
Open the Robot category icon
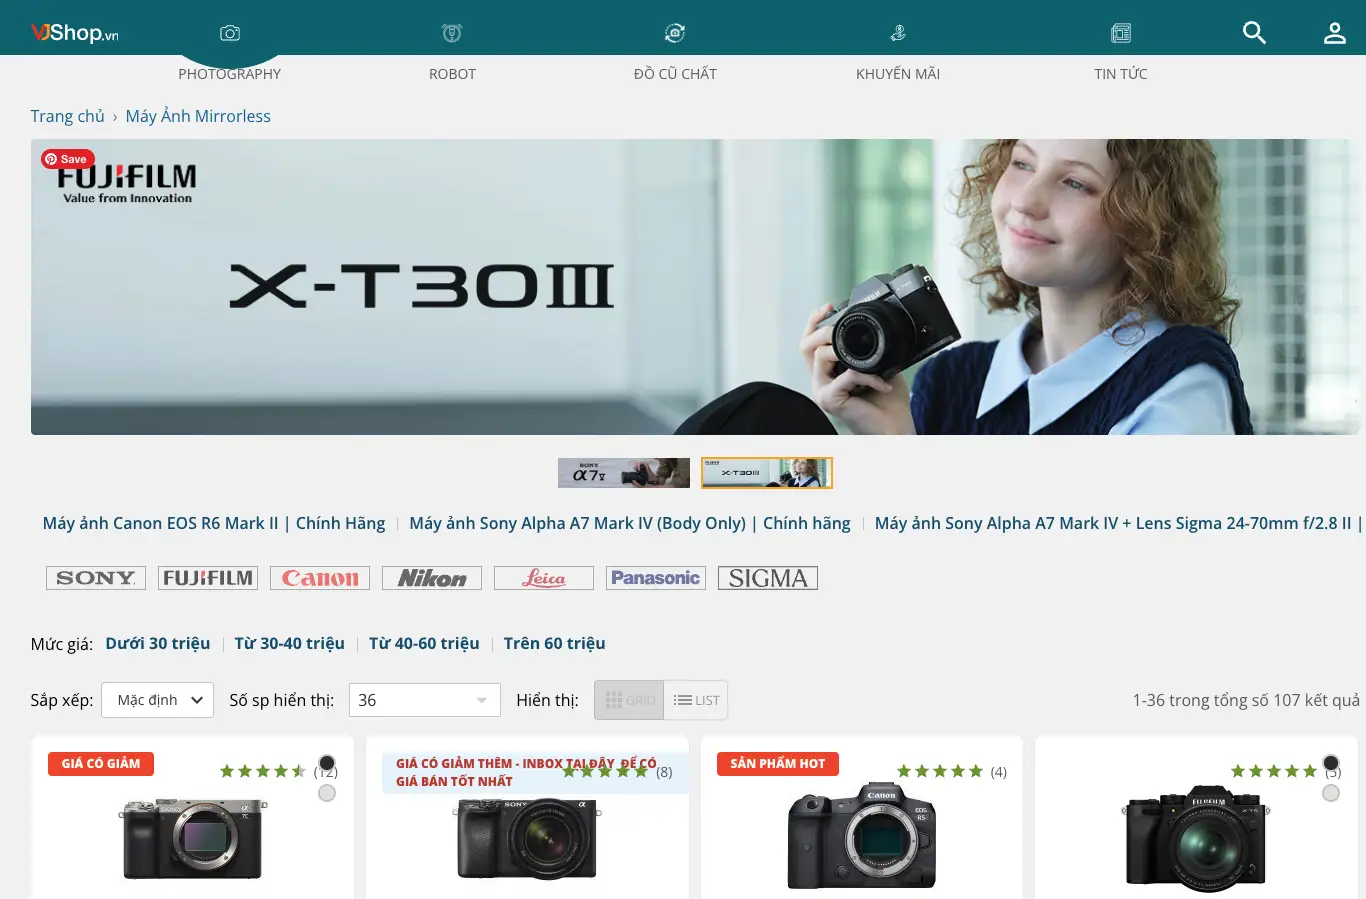pos(452,33)
